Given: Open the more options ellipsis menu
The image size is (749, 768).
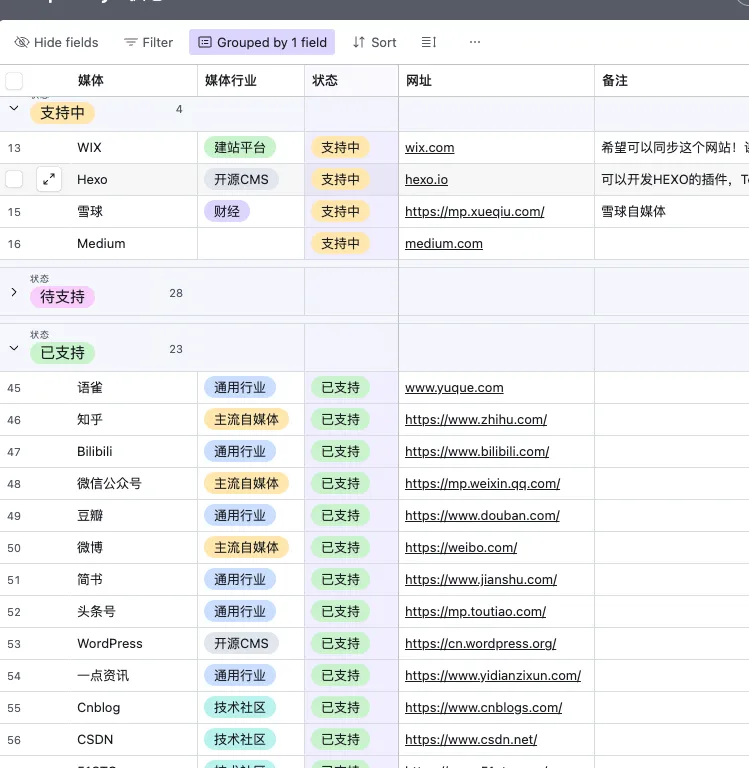Looking at the screenshot, I should pyautogui.click(x=475, y=43).
